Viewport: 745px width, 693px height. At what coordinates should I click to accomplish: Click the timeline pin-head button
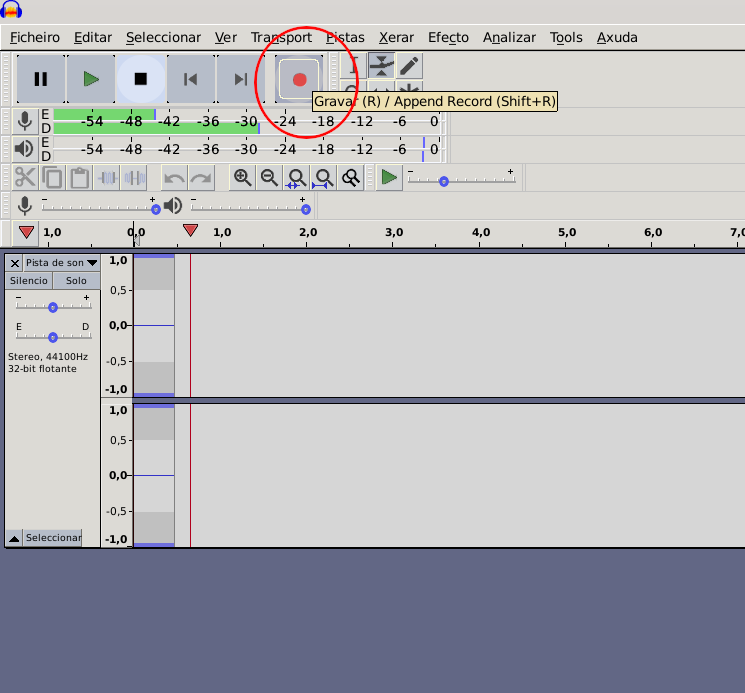[x=26, y=233]
